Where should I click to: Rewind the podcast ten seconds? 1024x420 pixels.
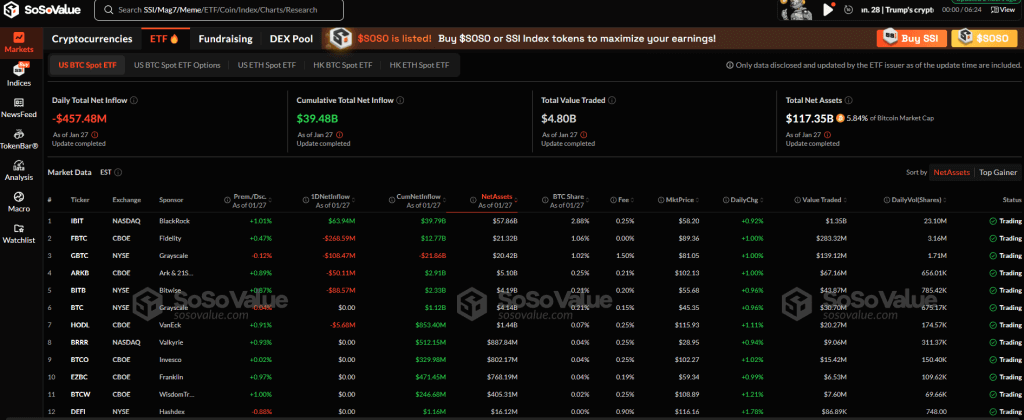pyautogui.click(x=848, y=10)
